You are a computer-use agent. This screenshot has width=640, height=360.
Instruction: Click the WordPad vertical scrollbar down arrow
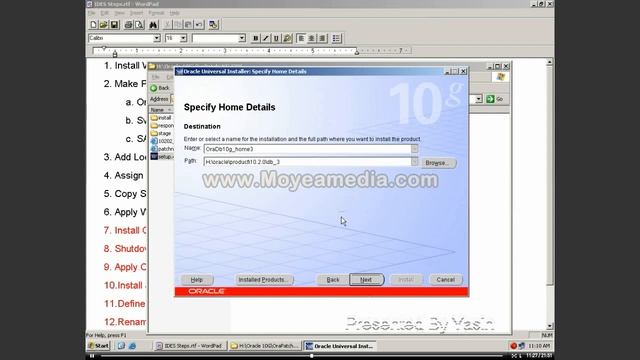pos(549,326)
